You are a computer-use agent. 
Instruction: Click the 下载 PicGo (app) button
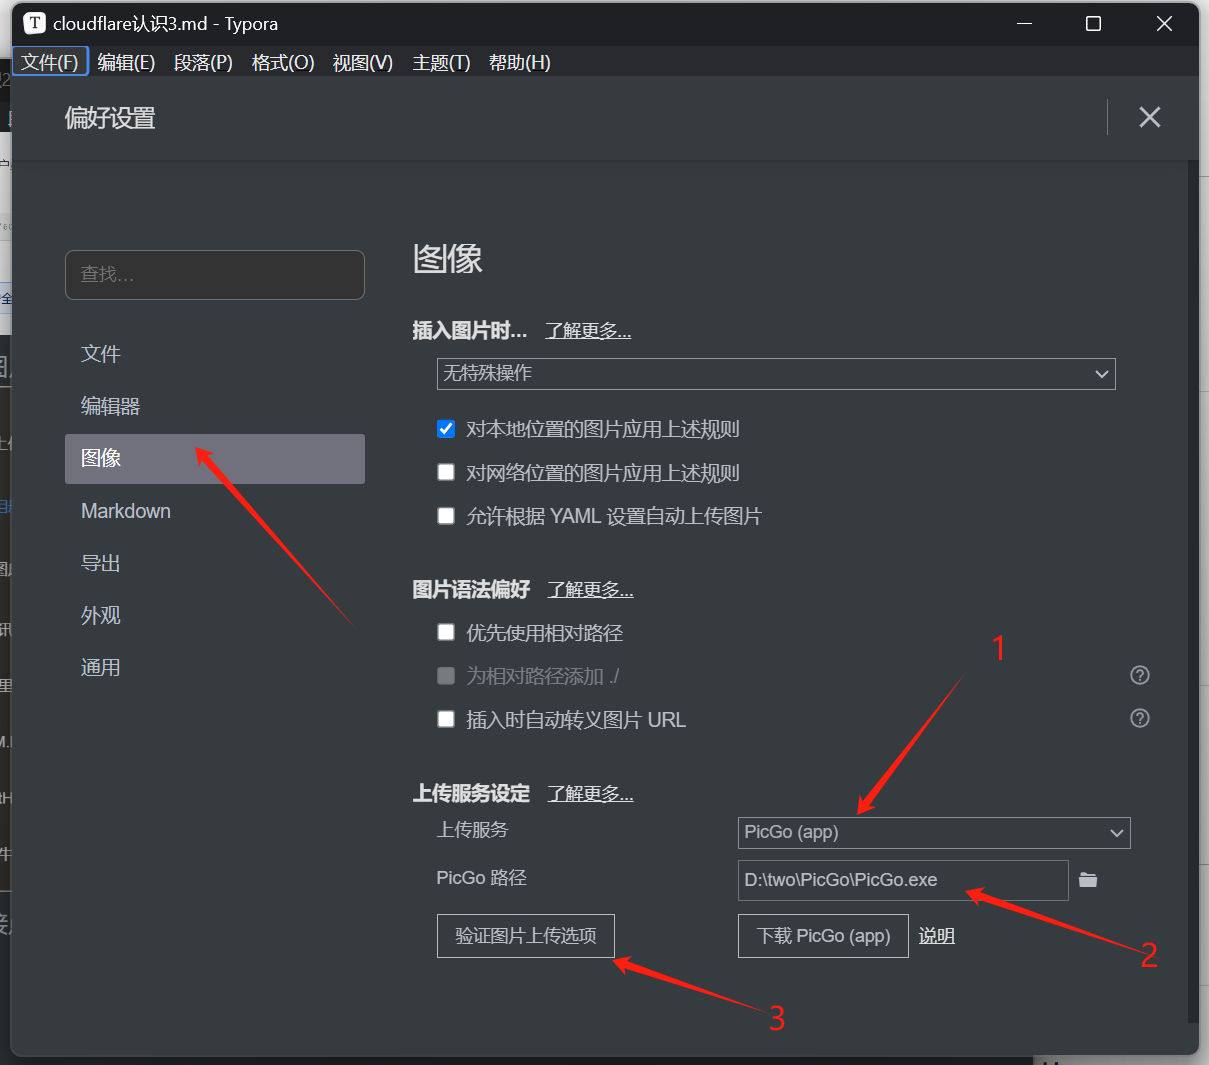[822, 936]
